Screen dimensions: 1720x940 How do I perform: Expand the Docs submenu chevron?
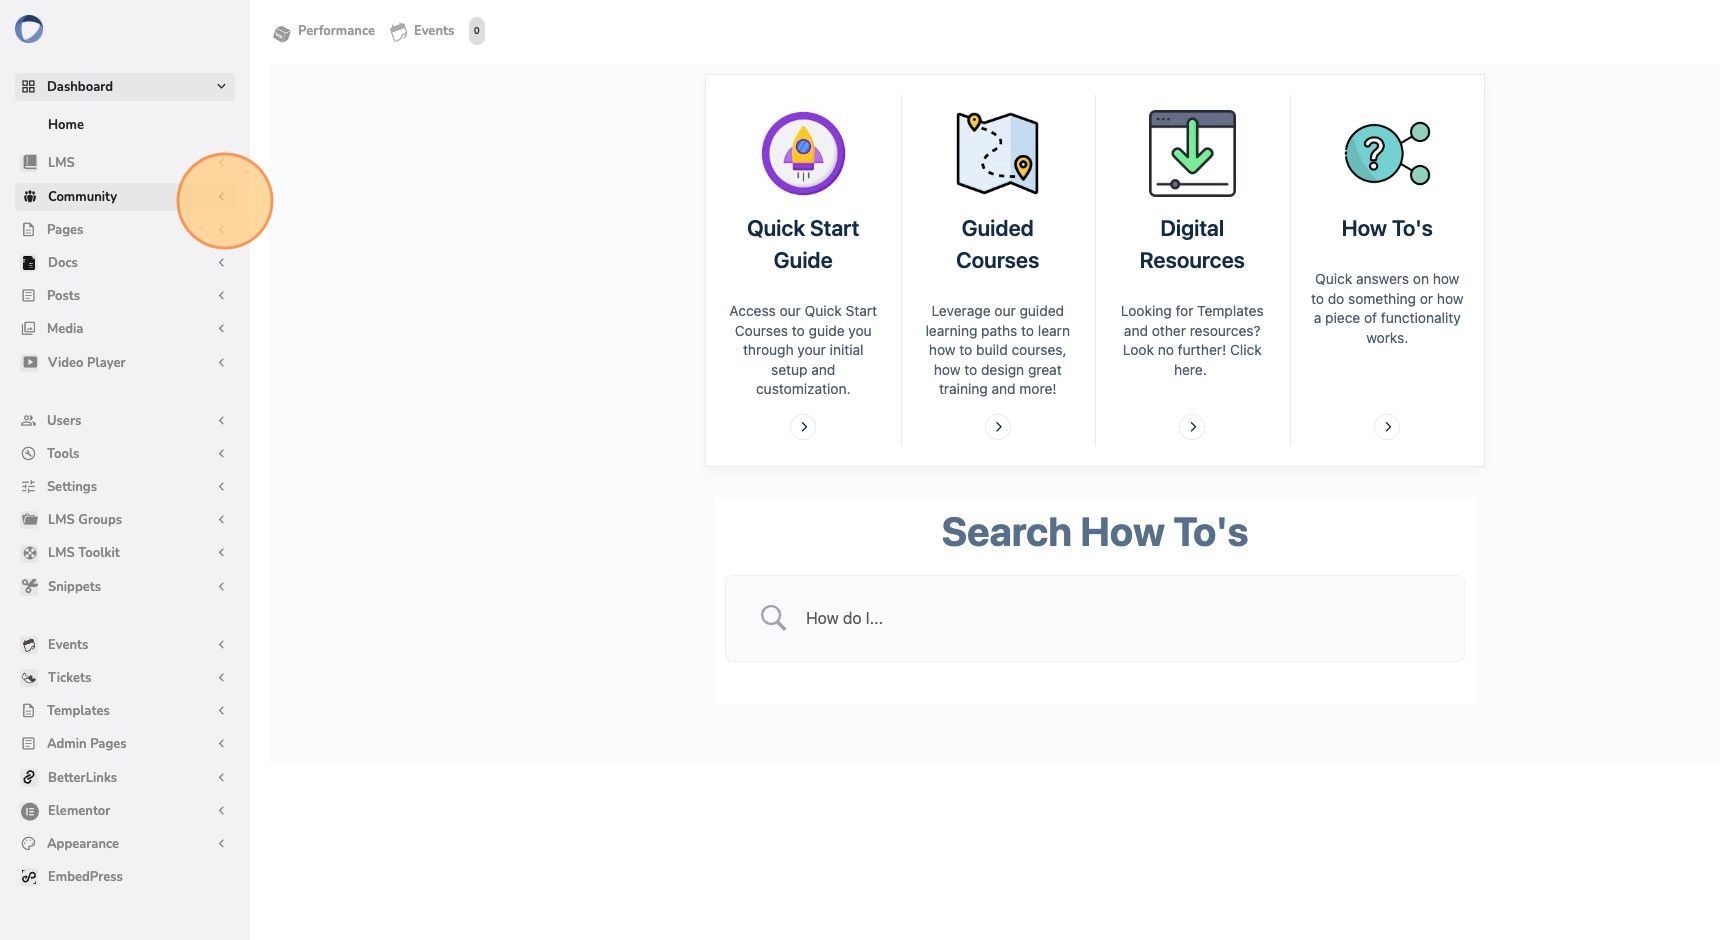pyautogui.click(x=221, y=263)
